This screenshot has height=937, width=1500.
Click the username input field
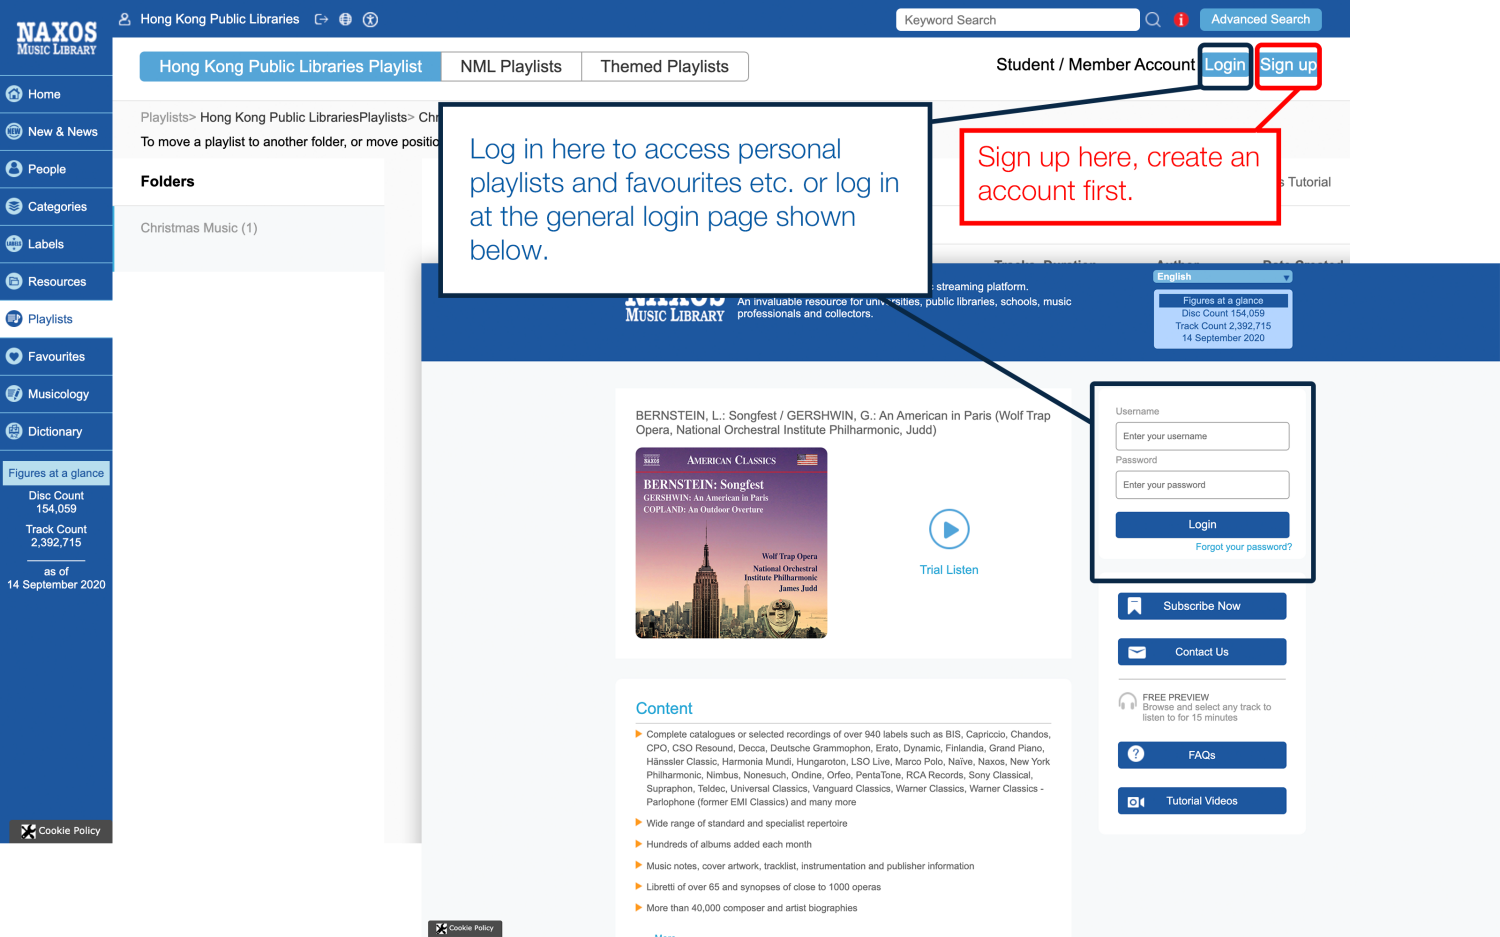(x=1202, y=436)
